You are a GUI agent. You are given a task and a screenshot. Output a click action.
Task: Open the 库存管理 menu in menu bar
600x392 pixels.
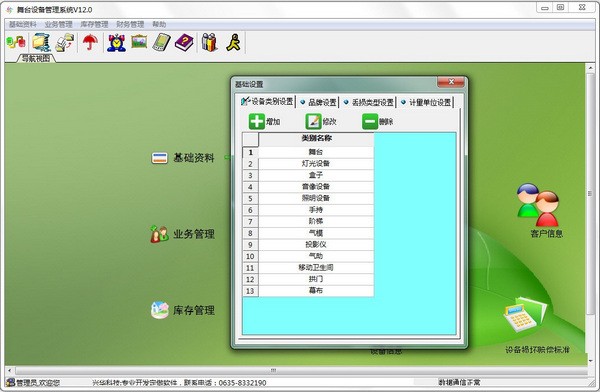(94, 24)
